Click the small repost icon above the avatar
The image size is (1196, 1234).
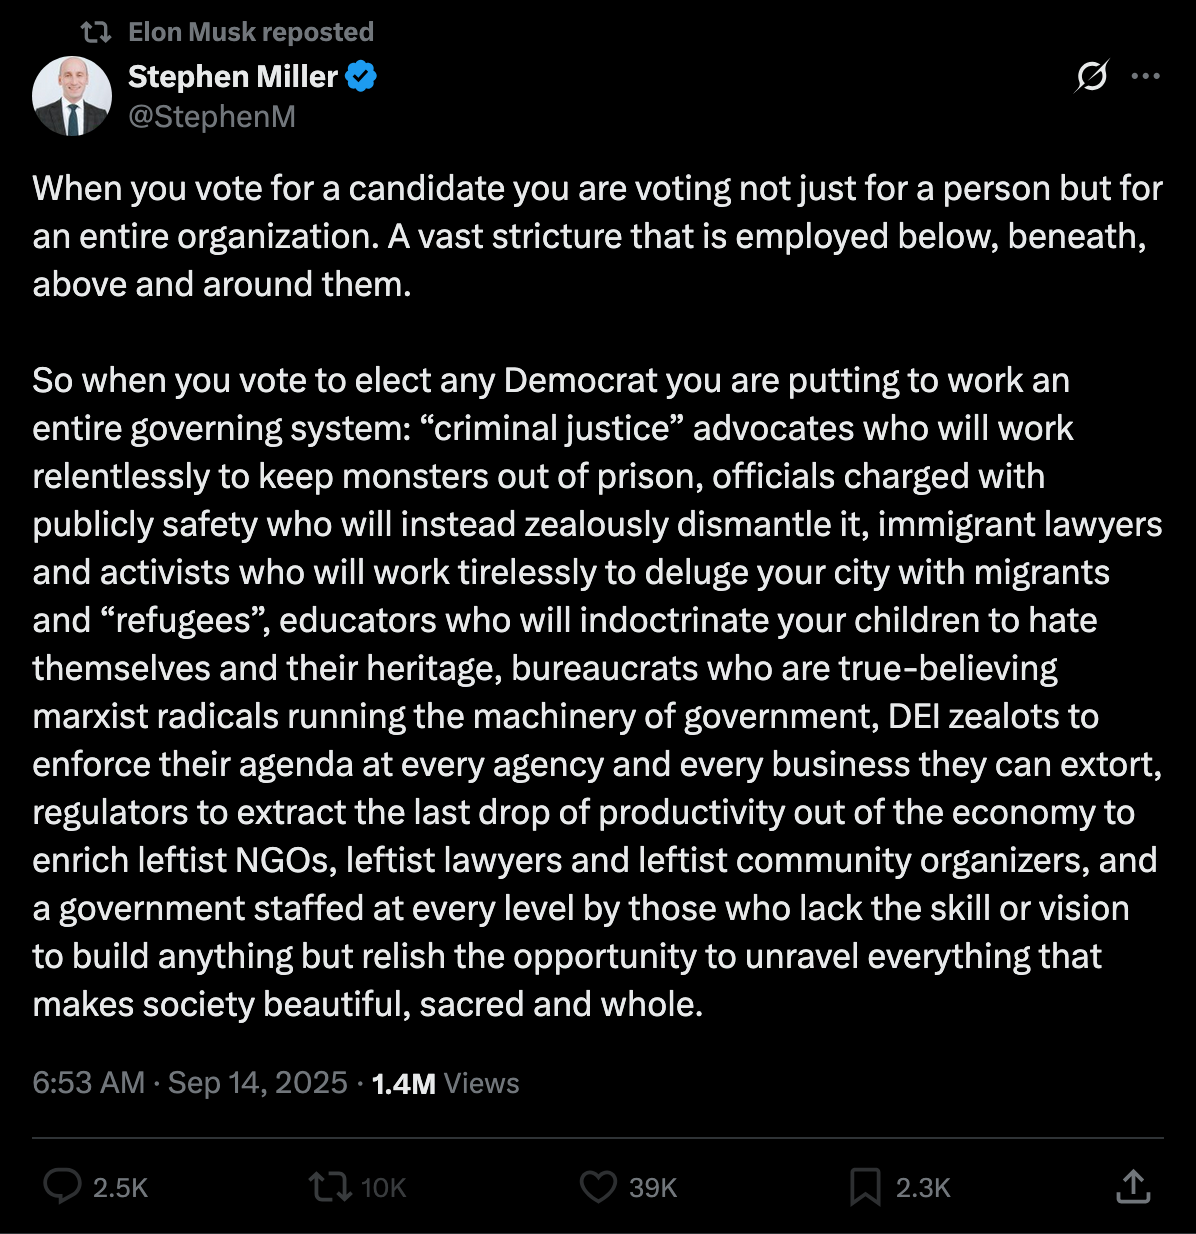(x=96, y=32)
